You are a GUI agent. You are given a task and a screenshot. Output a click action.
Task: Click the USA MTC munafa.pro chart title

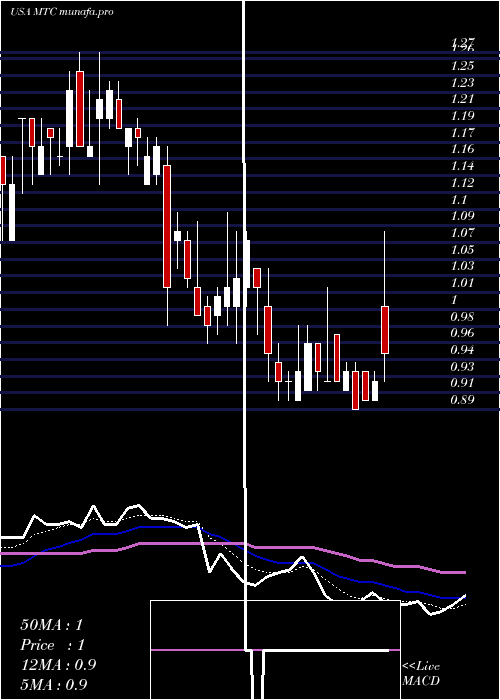62,12
